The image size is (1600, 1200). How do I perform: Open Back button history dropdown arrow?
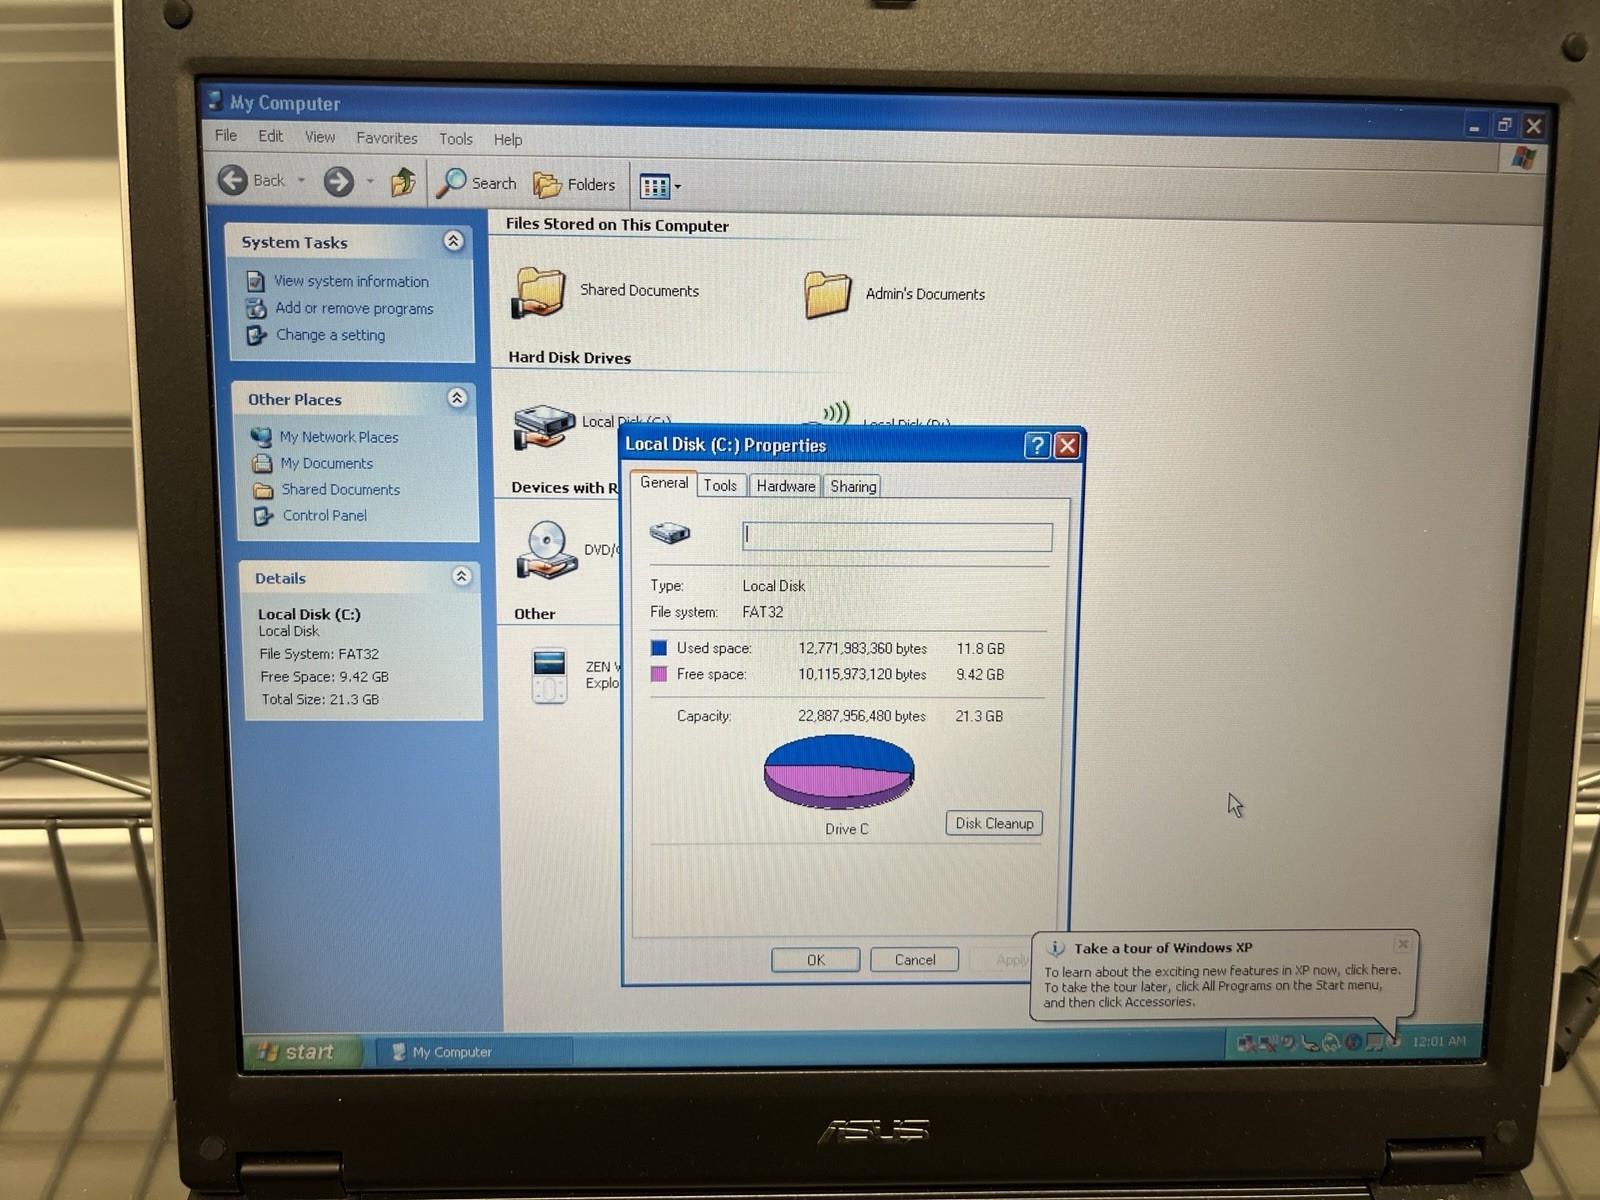301,181
